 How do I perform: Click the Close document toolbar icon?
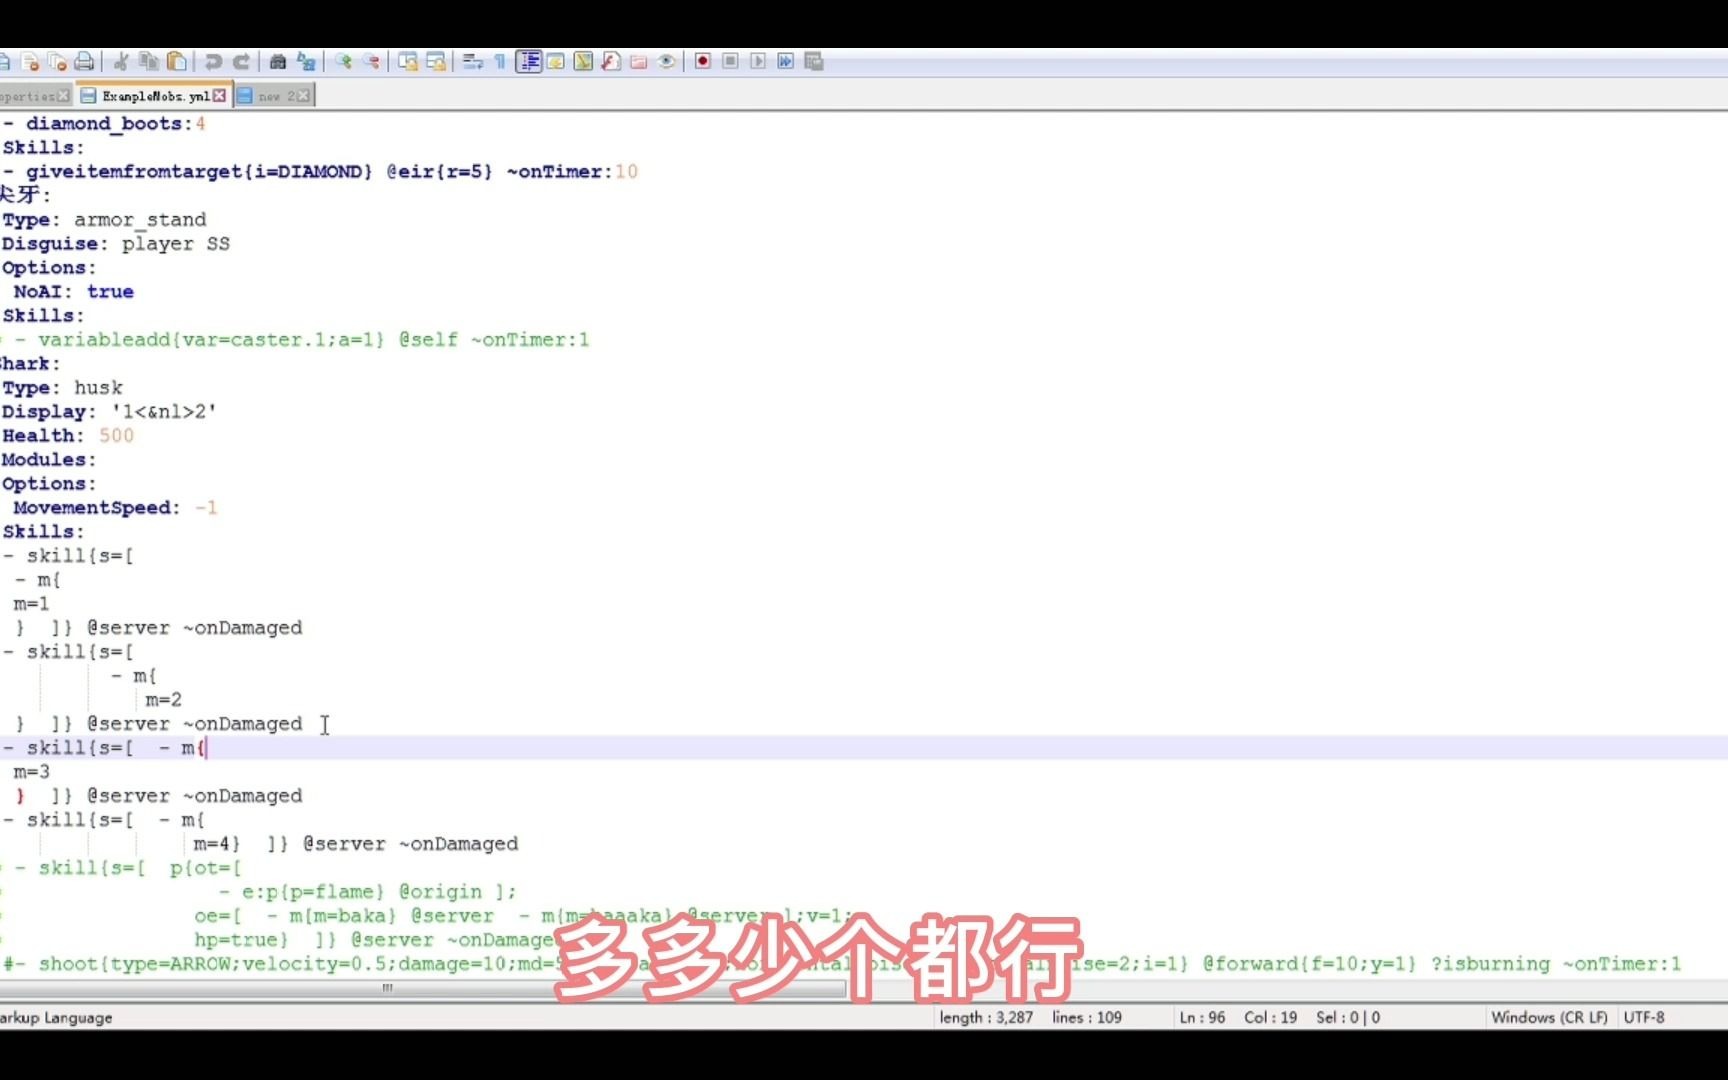pyautogui.click(x=30, y=62)
